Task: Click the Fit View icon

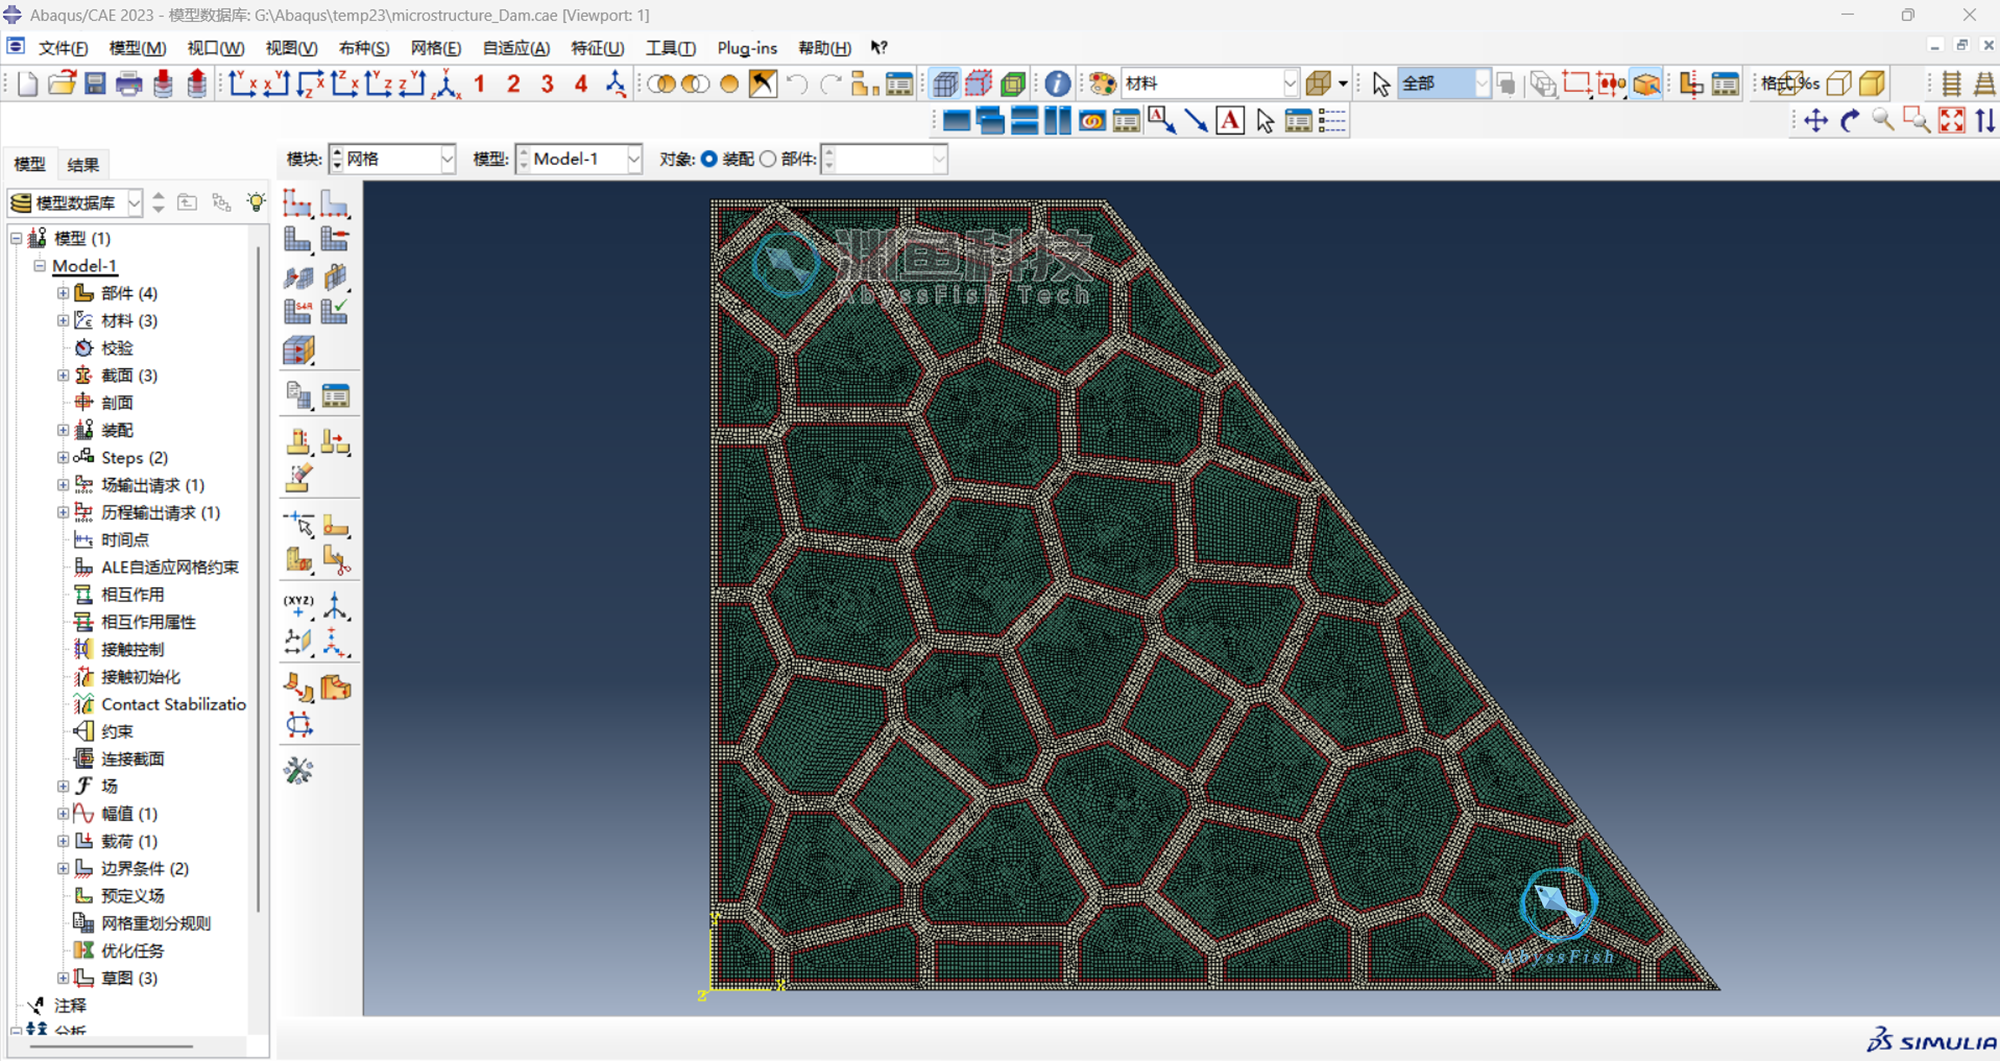Action: tap(1952, 121)
